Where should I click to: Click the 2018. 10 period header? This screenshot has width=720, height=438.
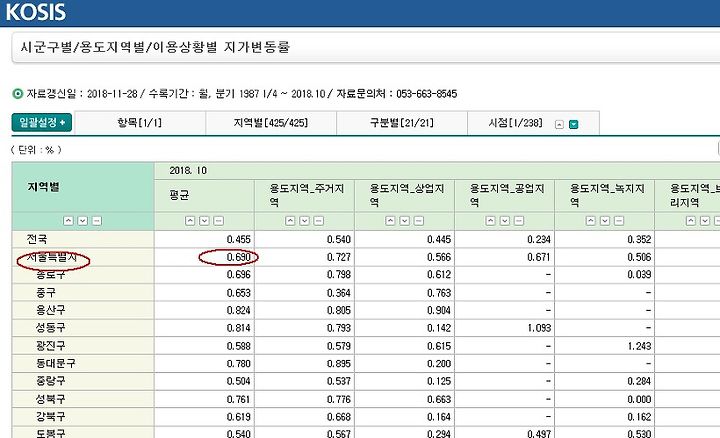pos(188,171)
